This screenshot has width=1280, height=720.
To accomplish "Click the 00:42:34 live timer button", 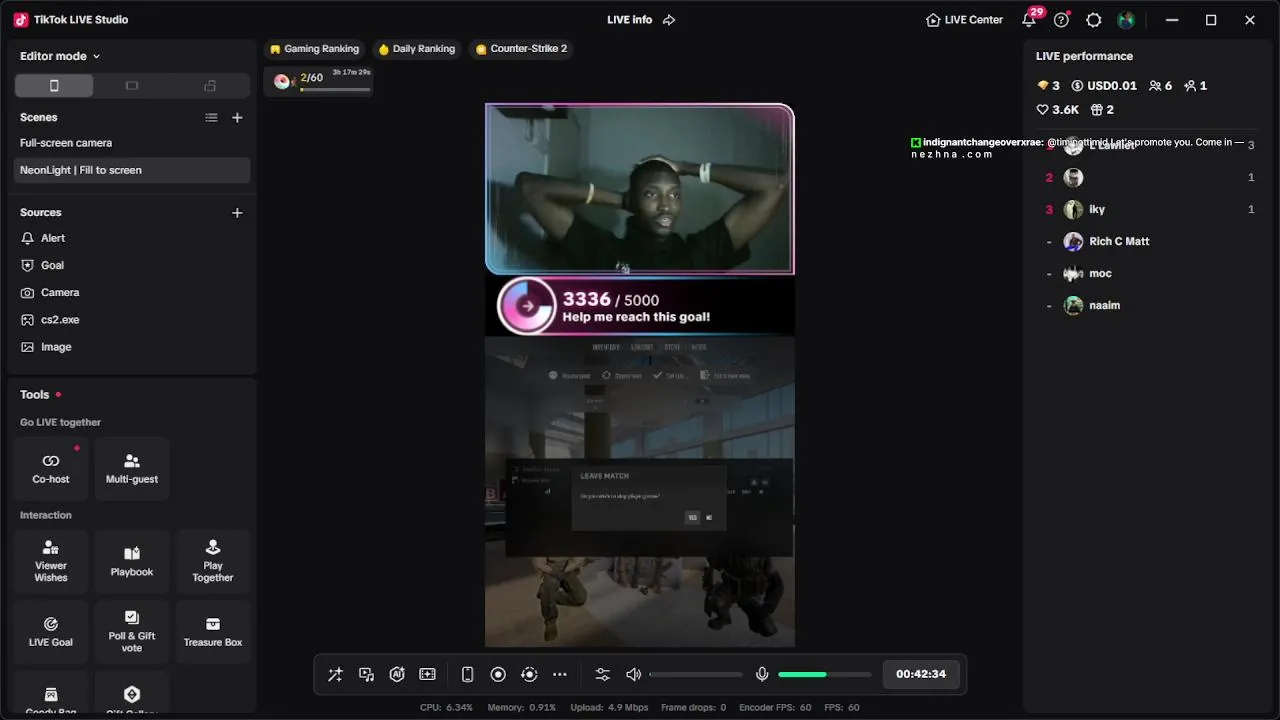I will [x=921, y=674].
